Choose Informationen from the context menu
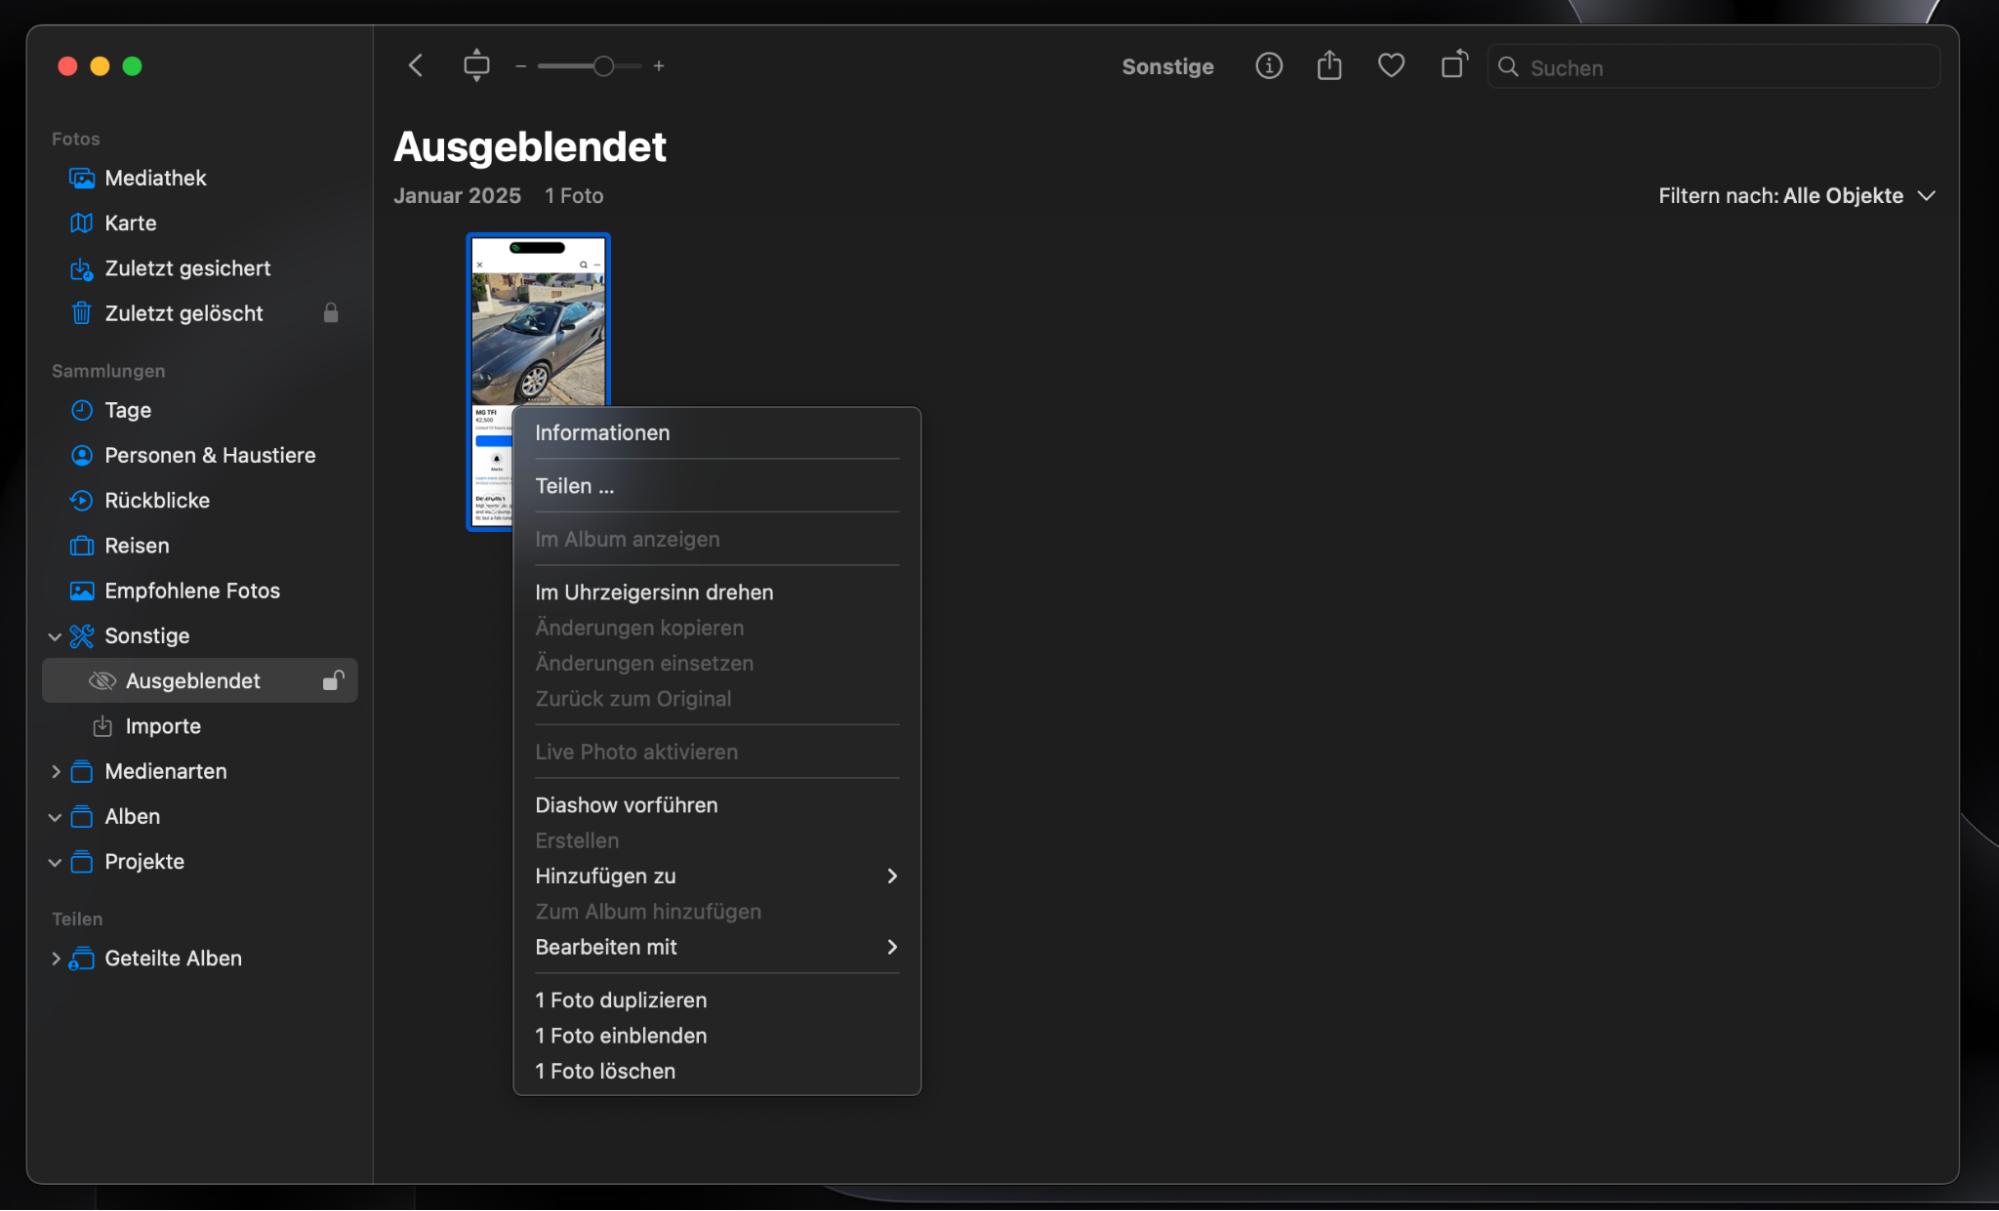This screenshot has height=1211, width=1999. tap(602, 432)
